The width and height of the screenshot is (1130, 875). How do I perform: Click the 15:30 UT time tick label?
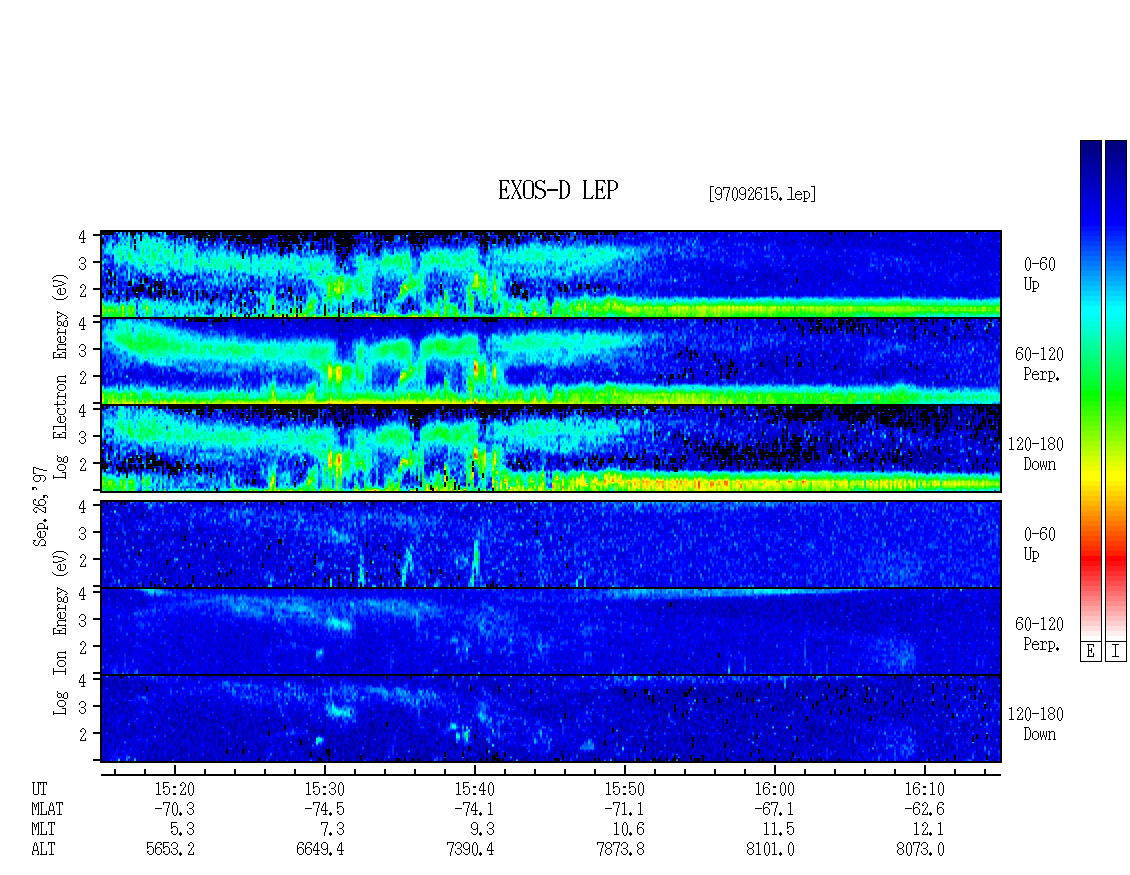tap(324, 789)
